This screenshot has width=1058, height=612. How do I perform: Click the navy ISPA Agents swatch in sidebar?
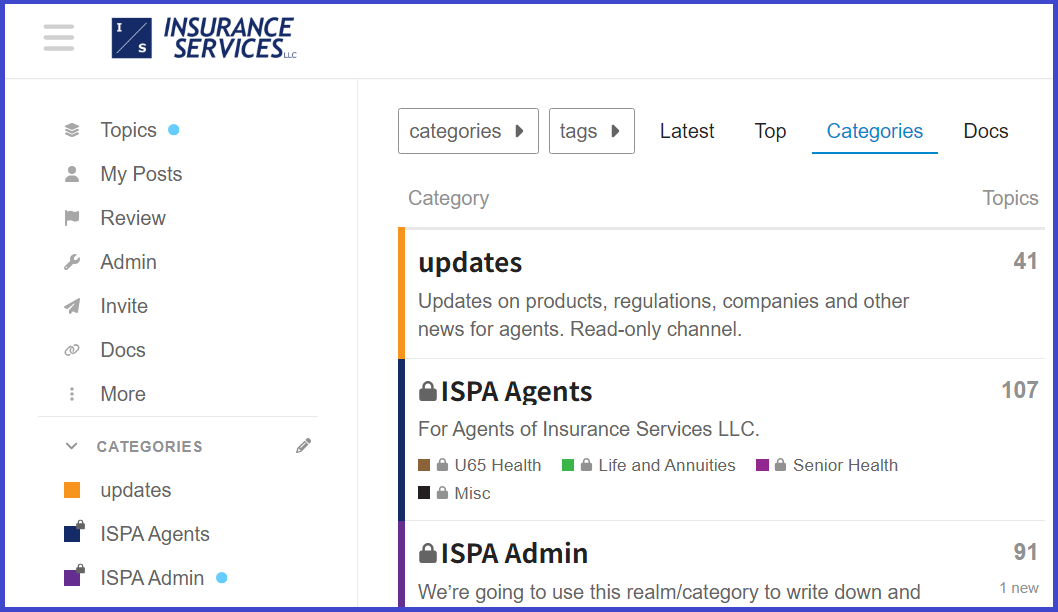pyautogui.click(x=74, y=532)
